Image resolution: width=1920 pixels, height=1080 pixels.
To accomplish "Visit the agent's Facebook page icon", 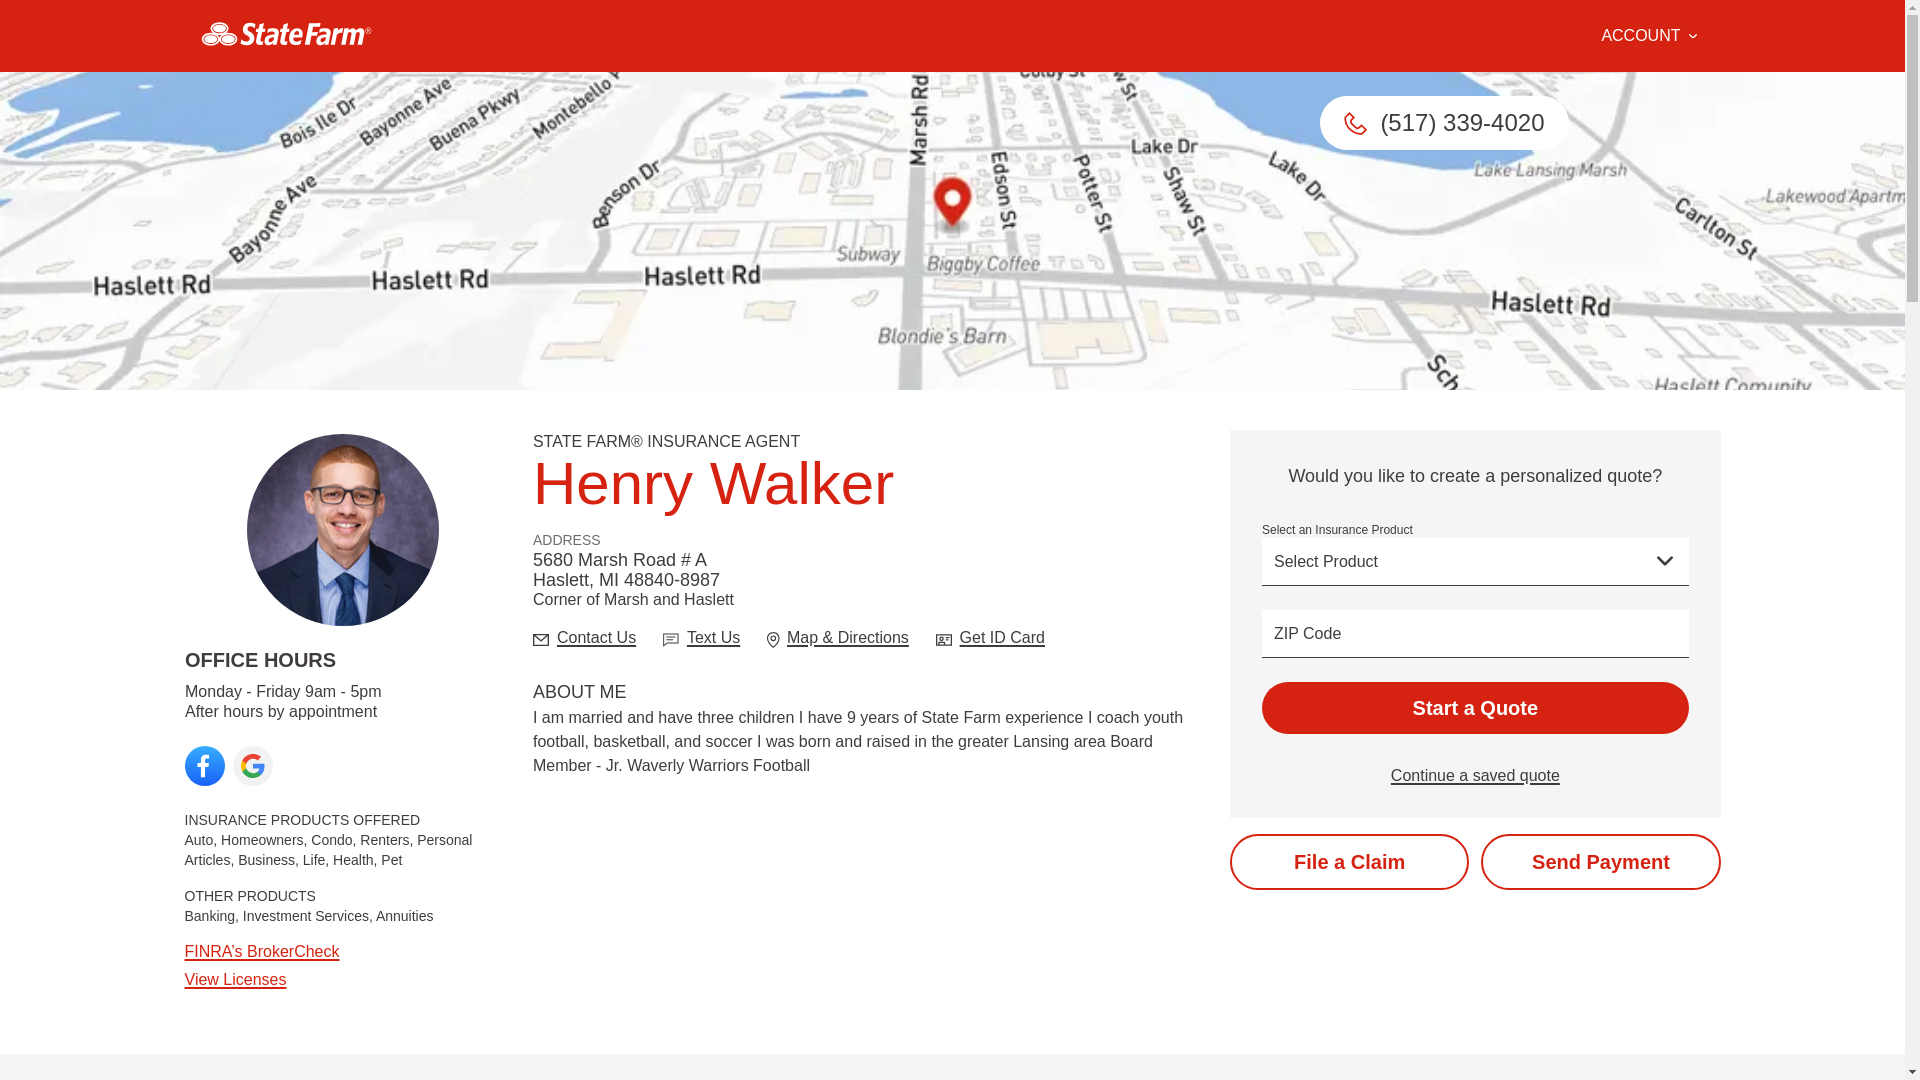I will (x=205, y=766).
